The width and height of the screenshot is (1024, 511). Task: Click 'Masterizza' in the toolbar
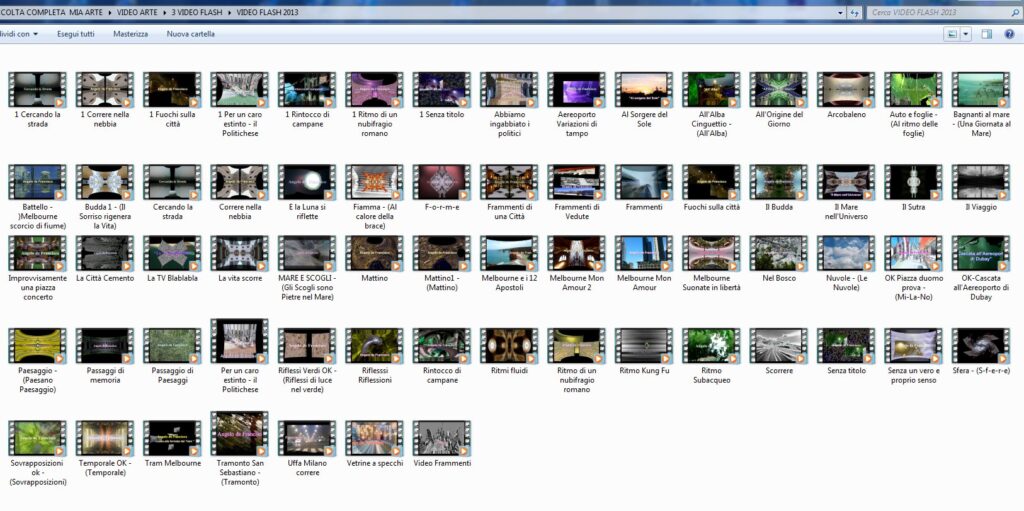coord(130,34)
